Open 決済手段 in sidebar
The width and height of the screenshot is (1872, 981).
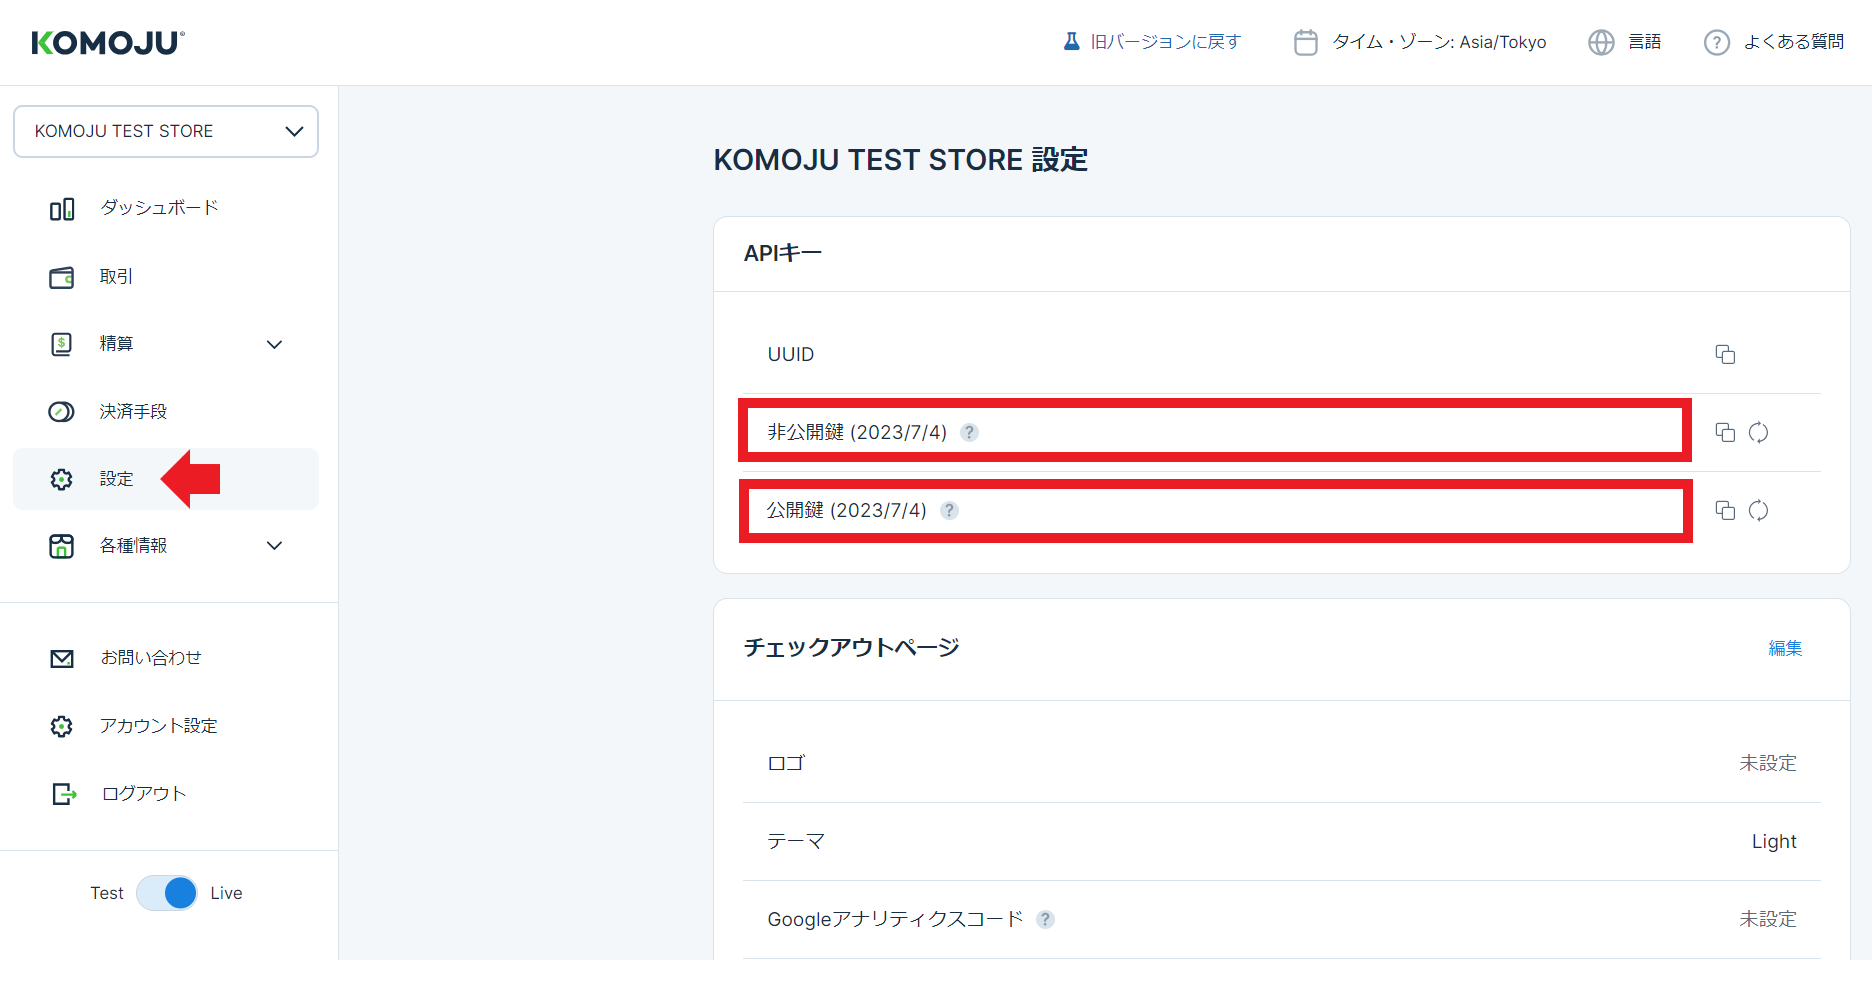coord(133,412)
